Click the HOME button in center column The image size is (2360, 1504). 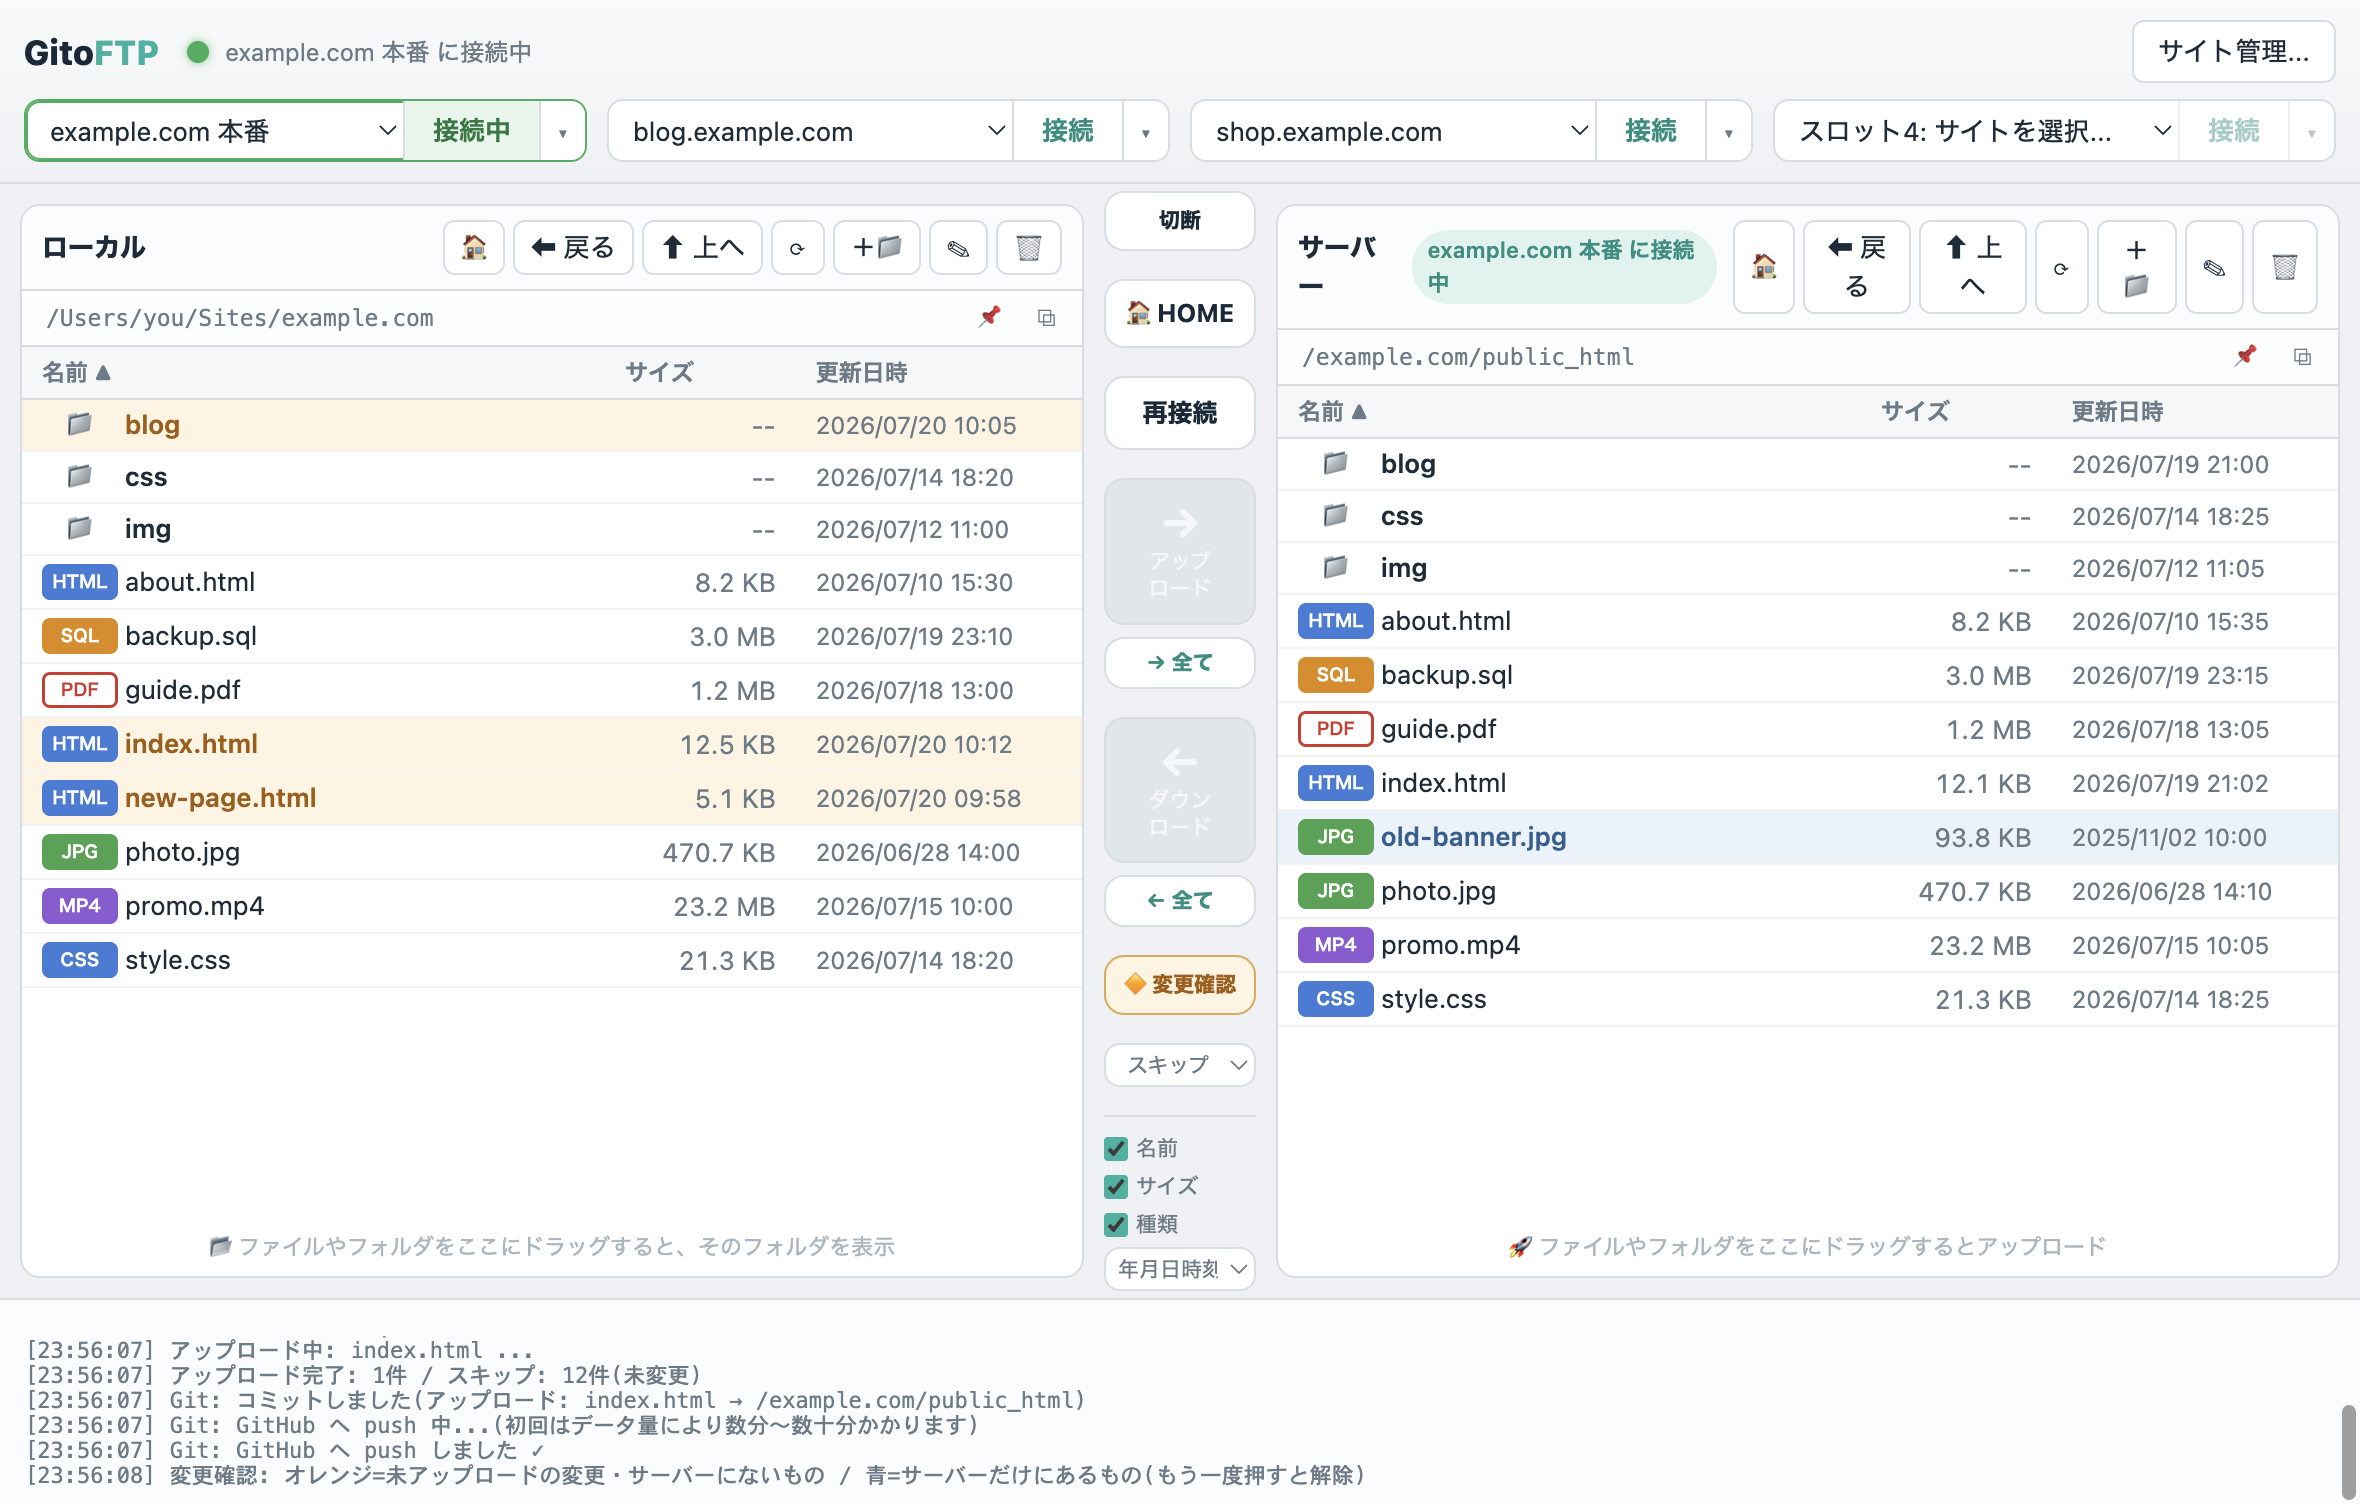point(1180,313)
